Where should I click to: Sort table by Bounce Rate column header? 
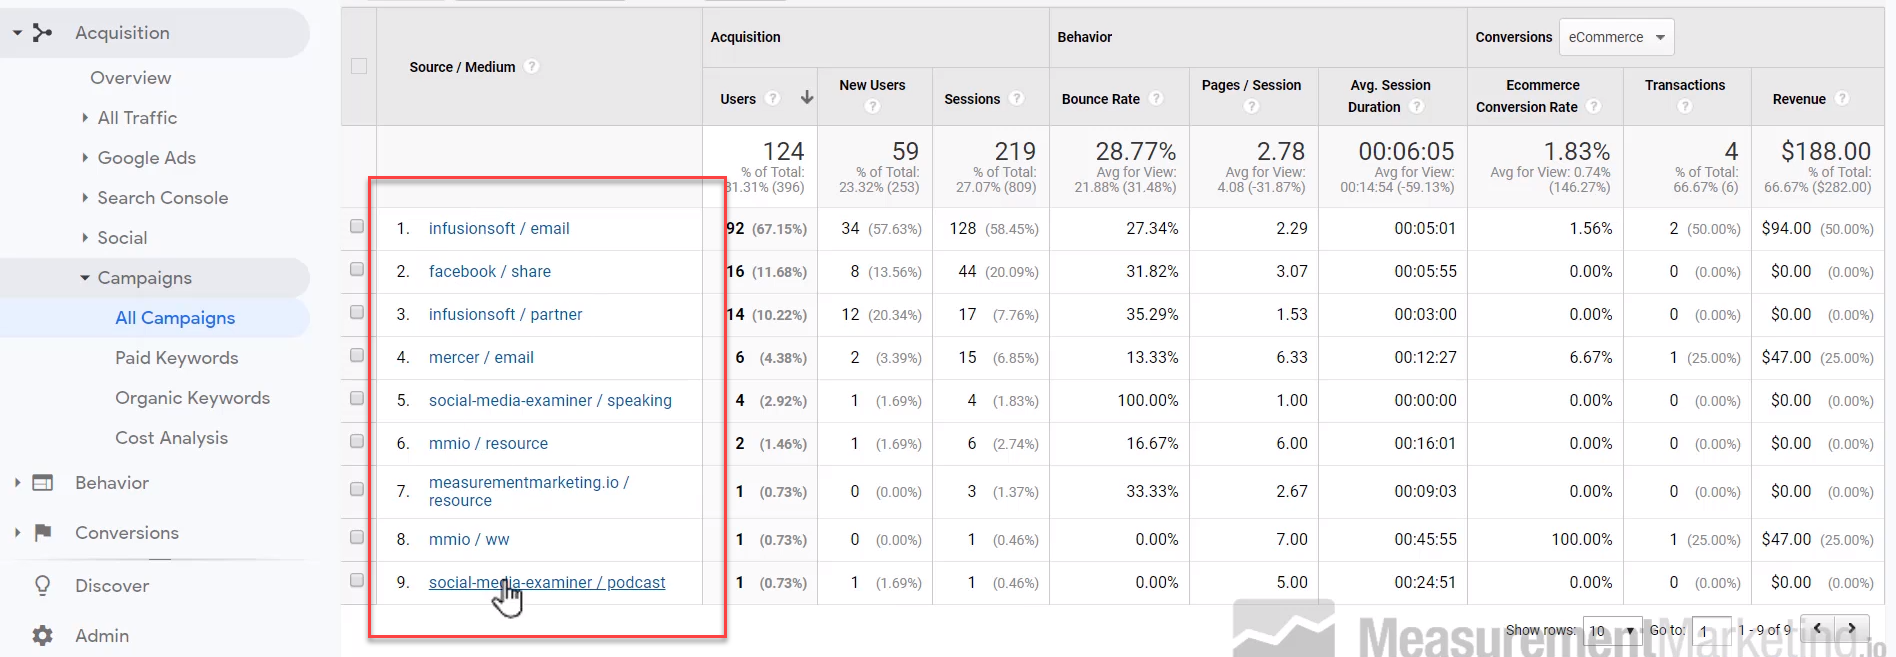(x=1101, y=99)
